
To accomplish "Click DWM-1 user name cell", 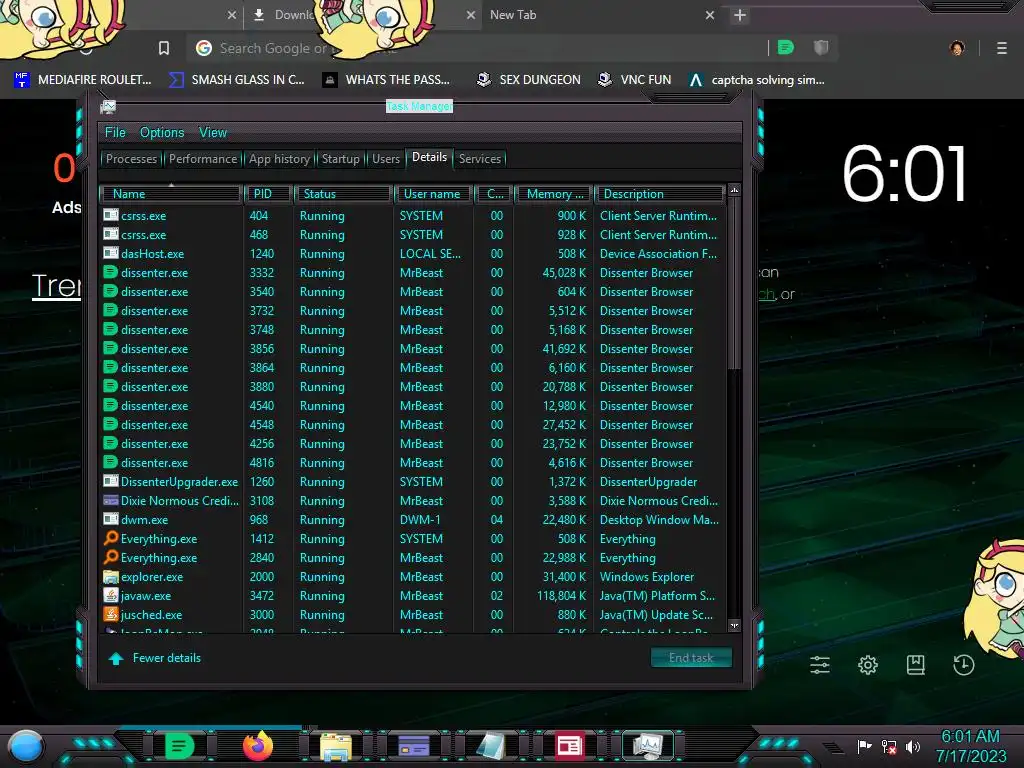I will [420, 520].
